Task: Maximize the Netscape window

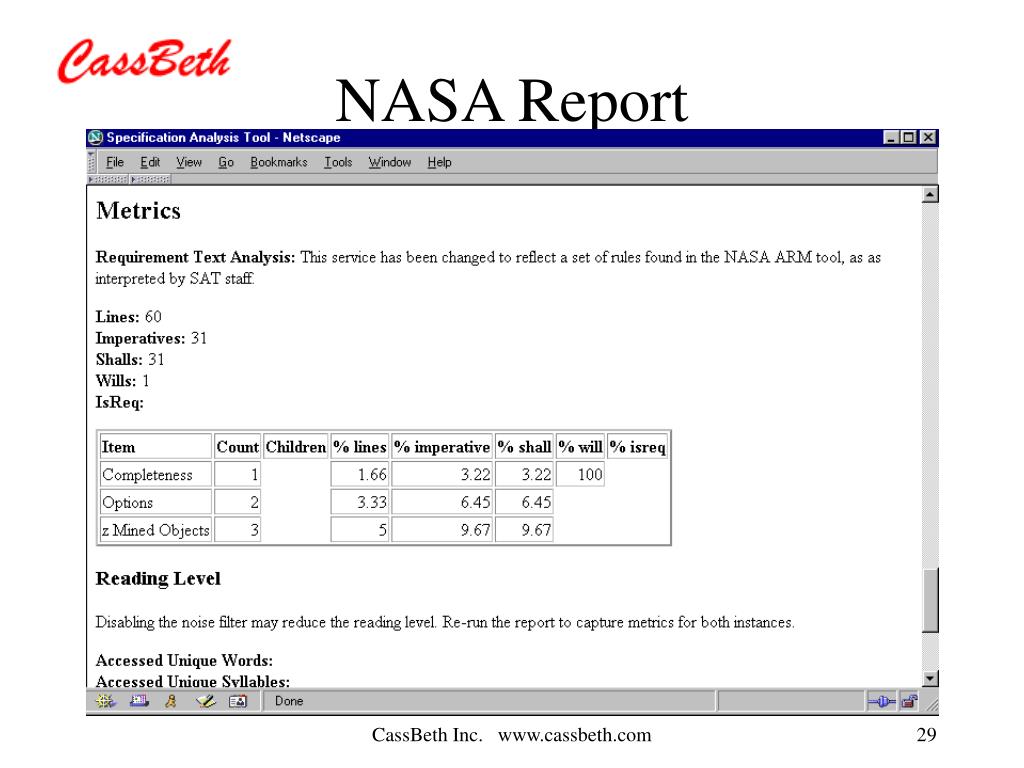Action: tap(908, 137)
